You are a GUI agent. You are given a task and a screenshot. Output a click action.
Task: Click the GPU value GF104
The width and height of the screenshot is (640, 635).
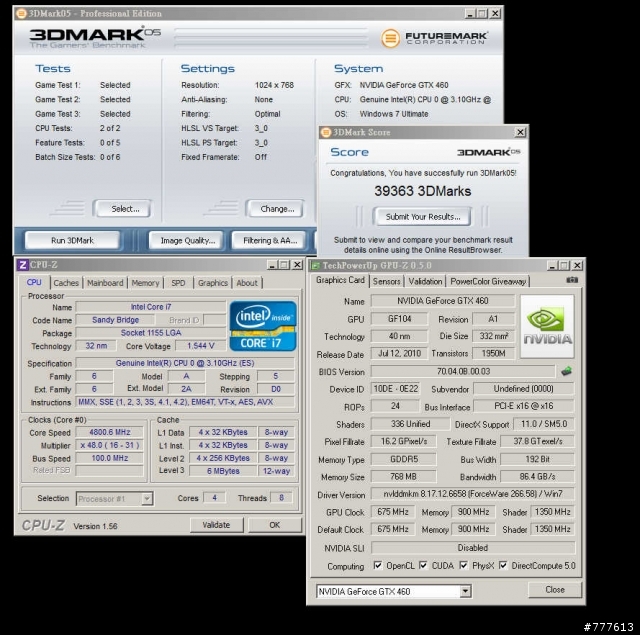(399, 319)
